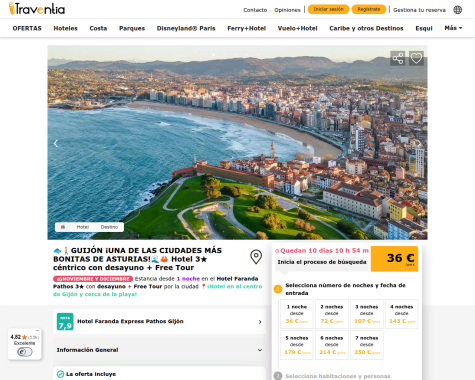
Task: Click the Gijón aerial main photo
Action: (x=237, y=143)
